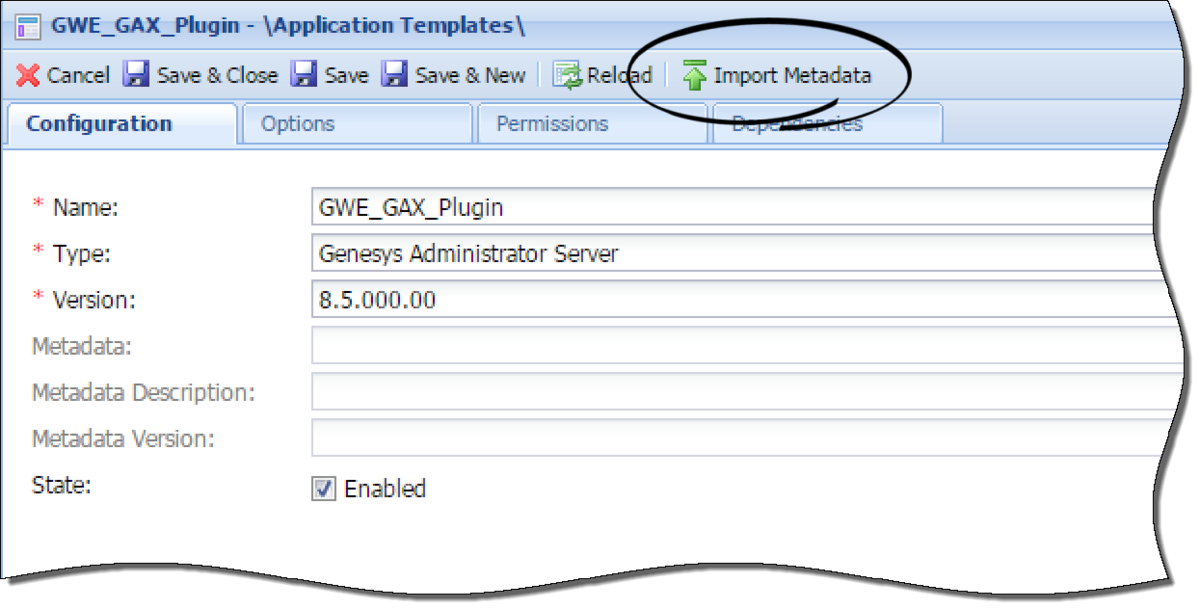Open the Options tab
The image size is (1200, 610).
point(356,124)
